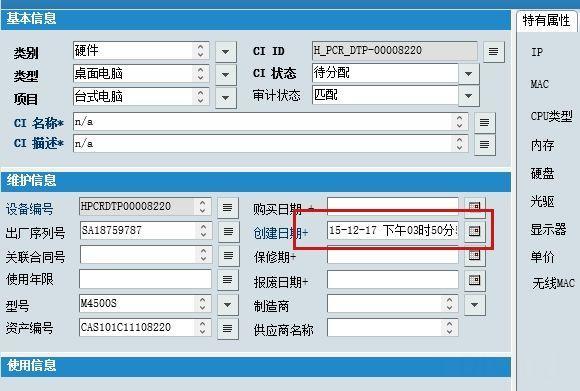
Task: Click the 无线MAC attribute label
Action: [553, 283]
